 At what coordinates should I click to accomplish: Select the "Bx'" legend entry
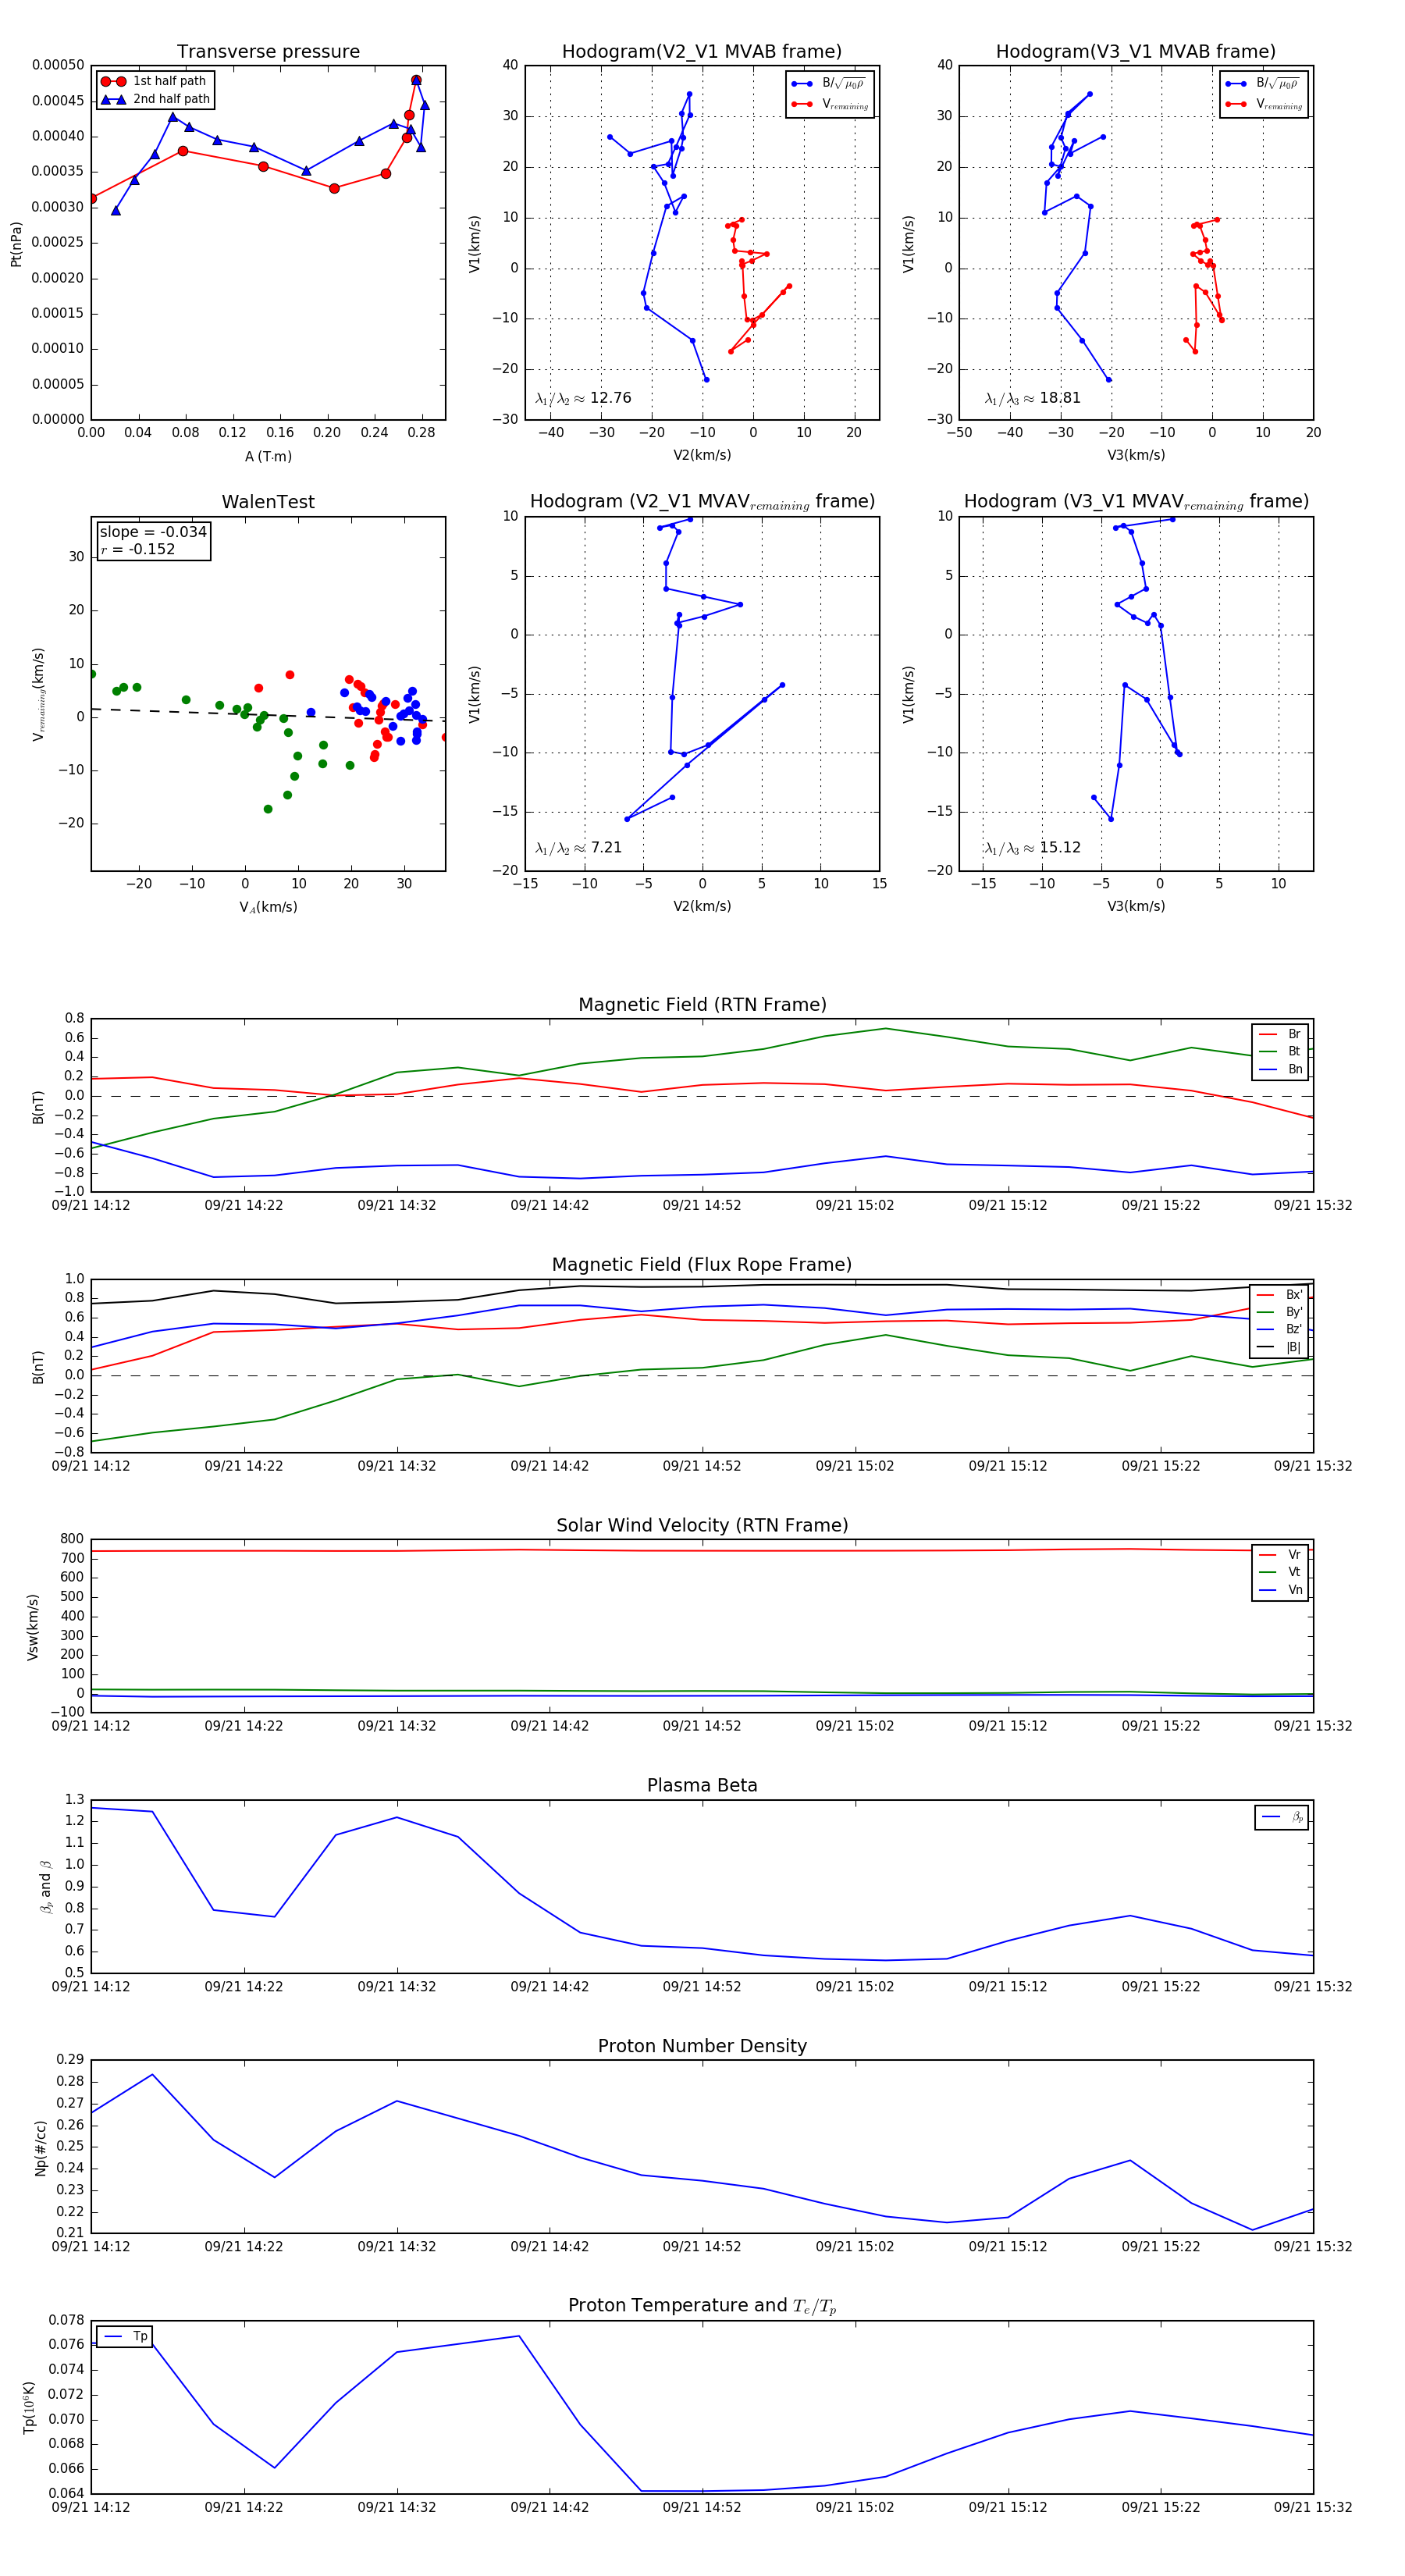tap(1281, 1294)
